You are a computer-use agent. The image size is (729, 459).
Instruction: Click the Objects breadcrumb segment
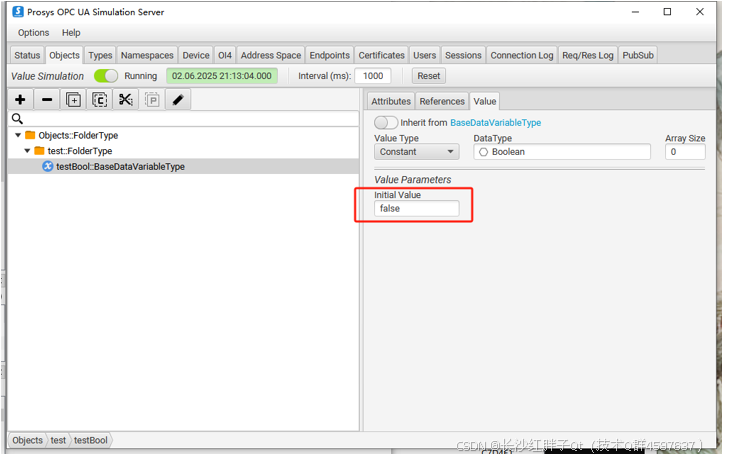(x=27, y=440)
